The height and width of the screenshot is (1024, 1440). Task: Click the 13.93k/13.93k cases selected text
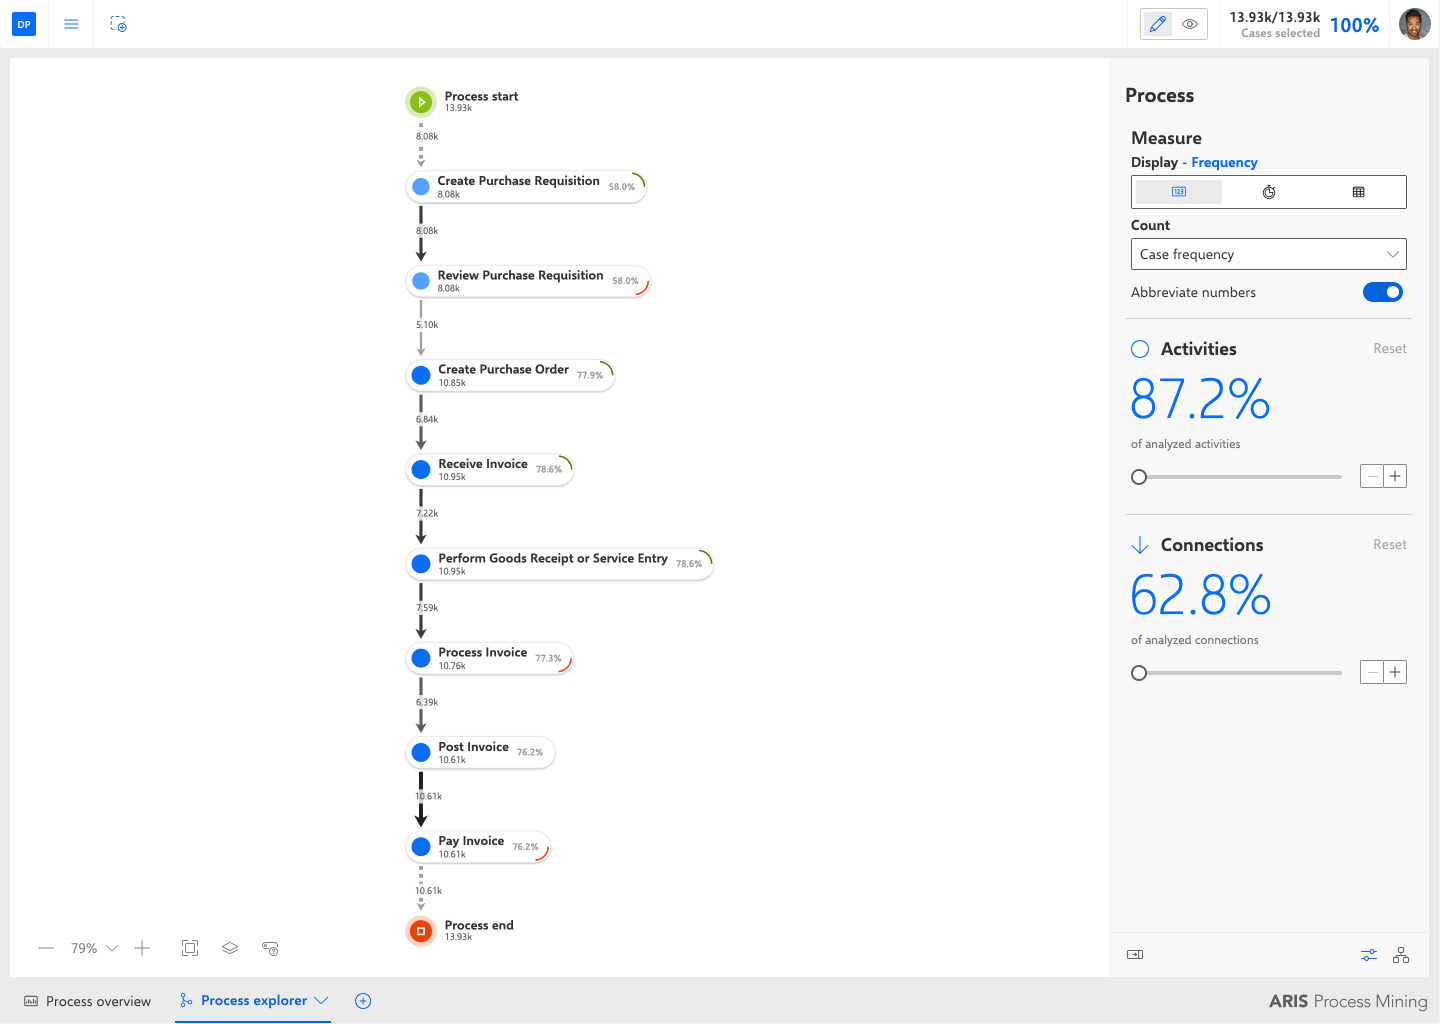click(1274, 17)
